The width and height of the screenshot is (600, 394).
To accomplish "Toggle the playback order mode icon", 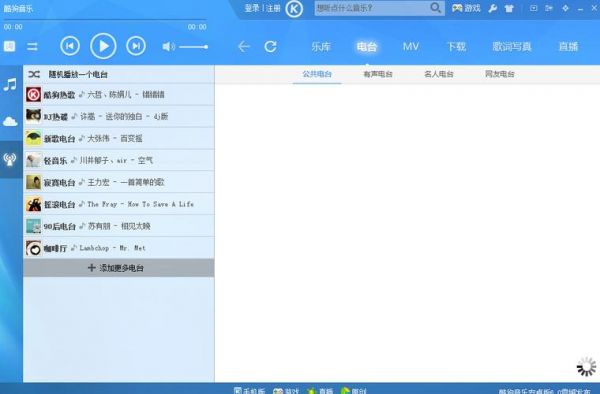I will (32, 47).
